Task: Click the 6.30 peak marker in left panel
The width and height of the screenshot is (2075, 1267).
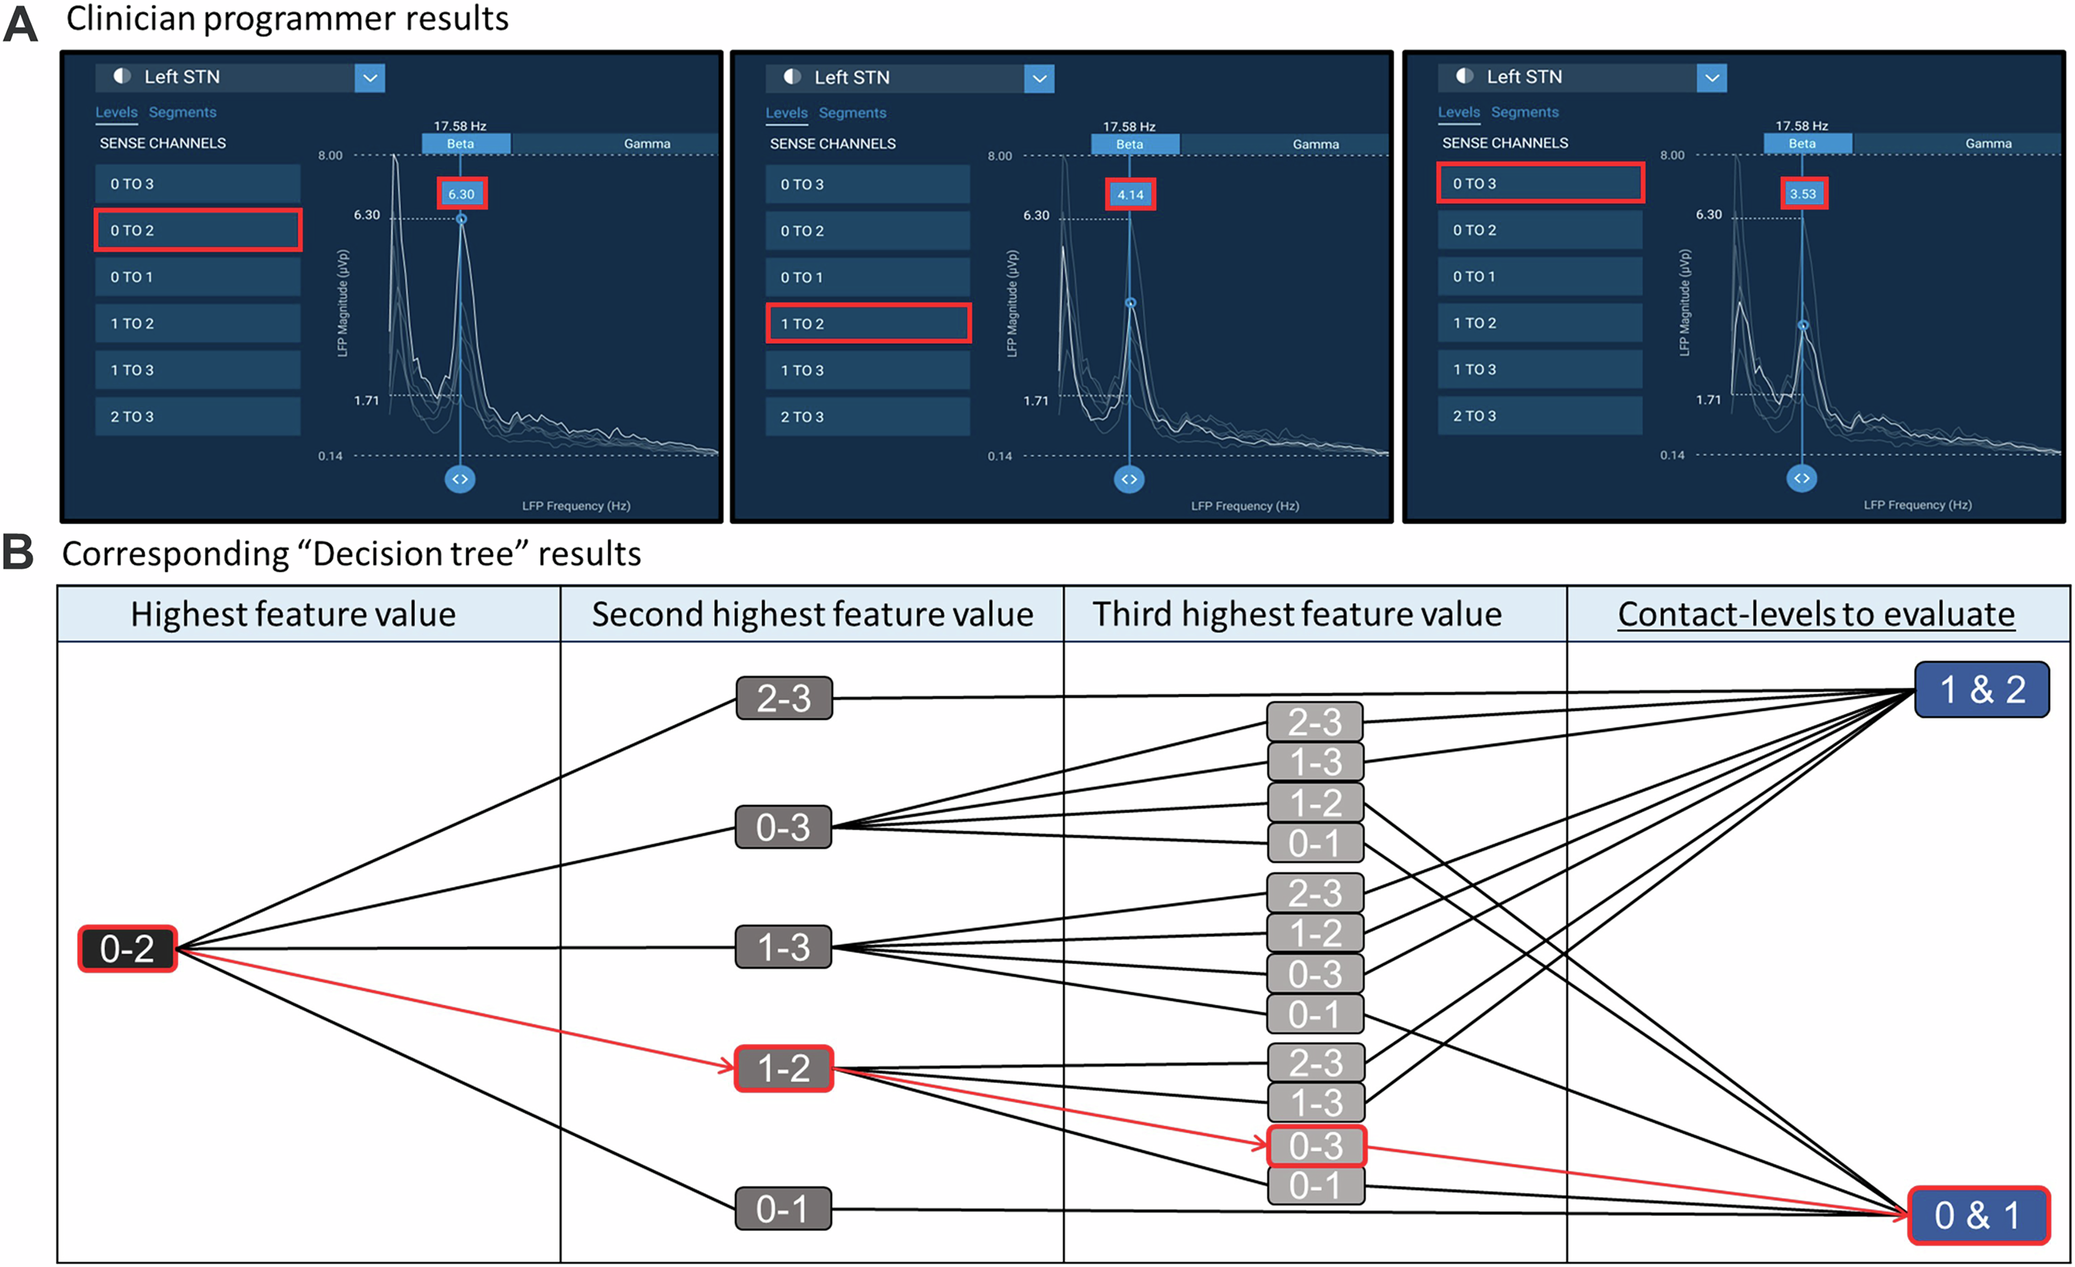Action: point(462,194)
